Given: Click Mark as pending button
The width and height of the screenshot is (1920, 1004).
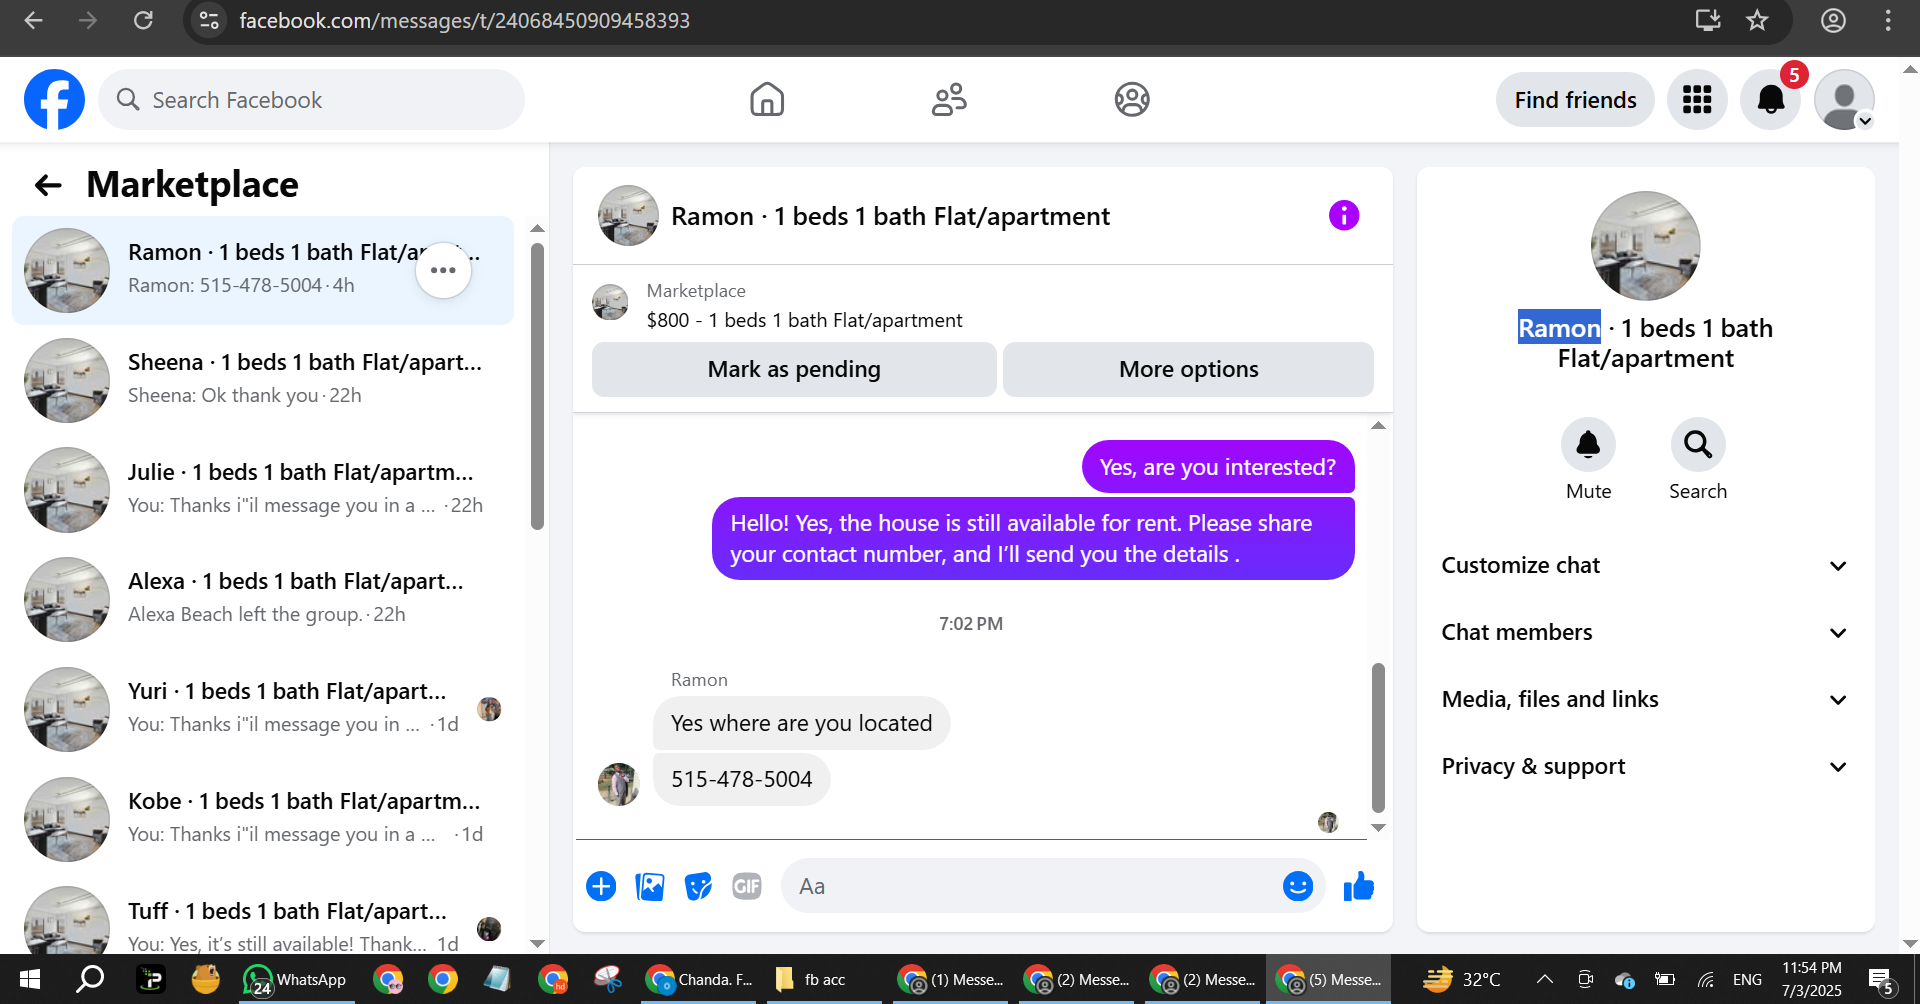Looking at the screenshot, I should pyautogui.click(x=794, y=369).
